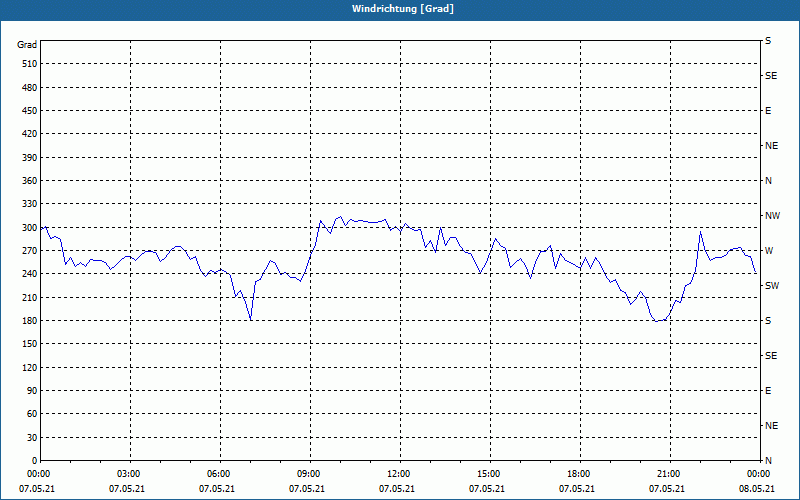Viewport: 800px width, 500px height.
Task: Select the 270 degree axis label
Action: (x=30, y=251)
